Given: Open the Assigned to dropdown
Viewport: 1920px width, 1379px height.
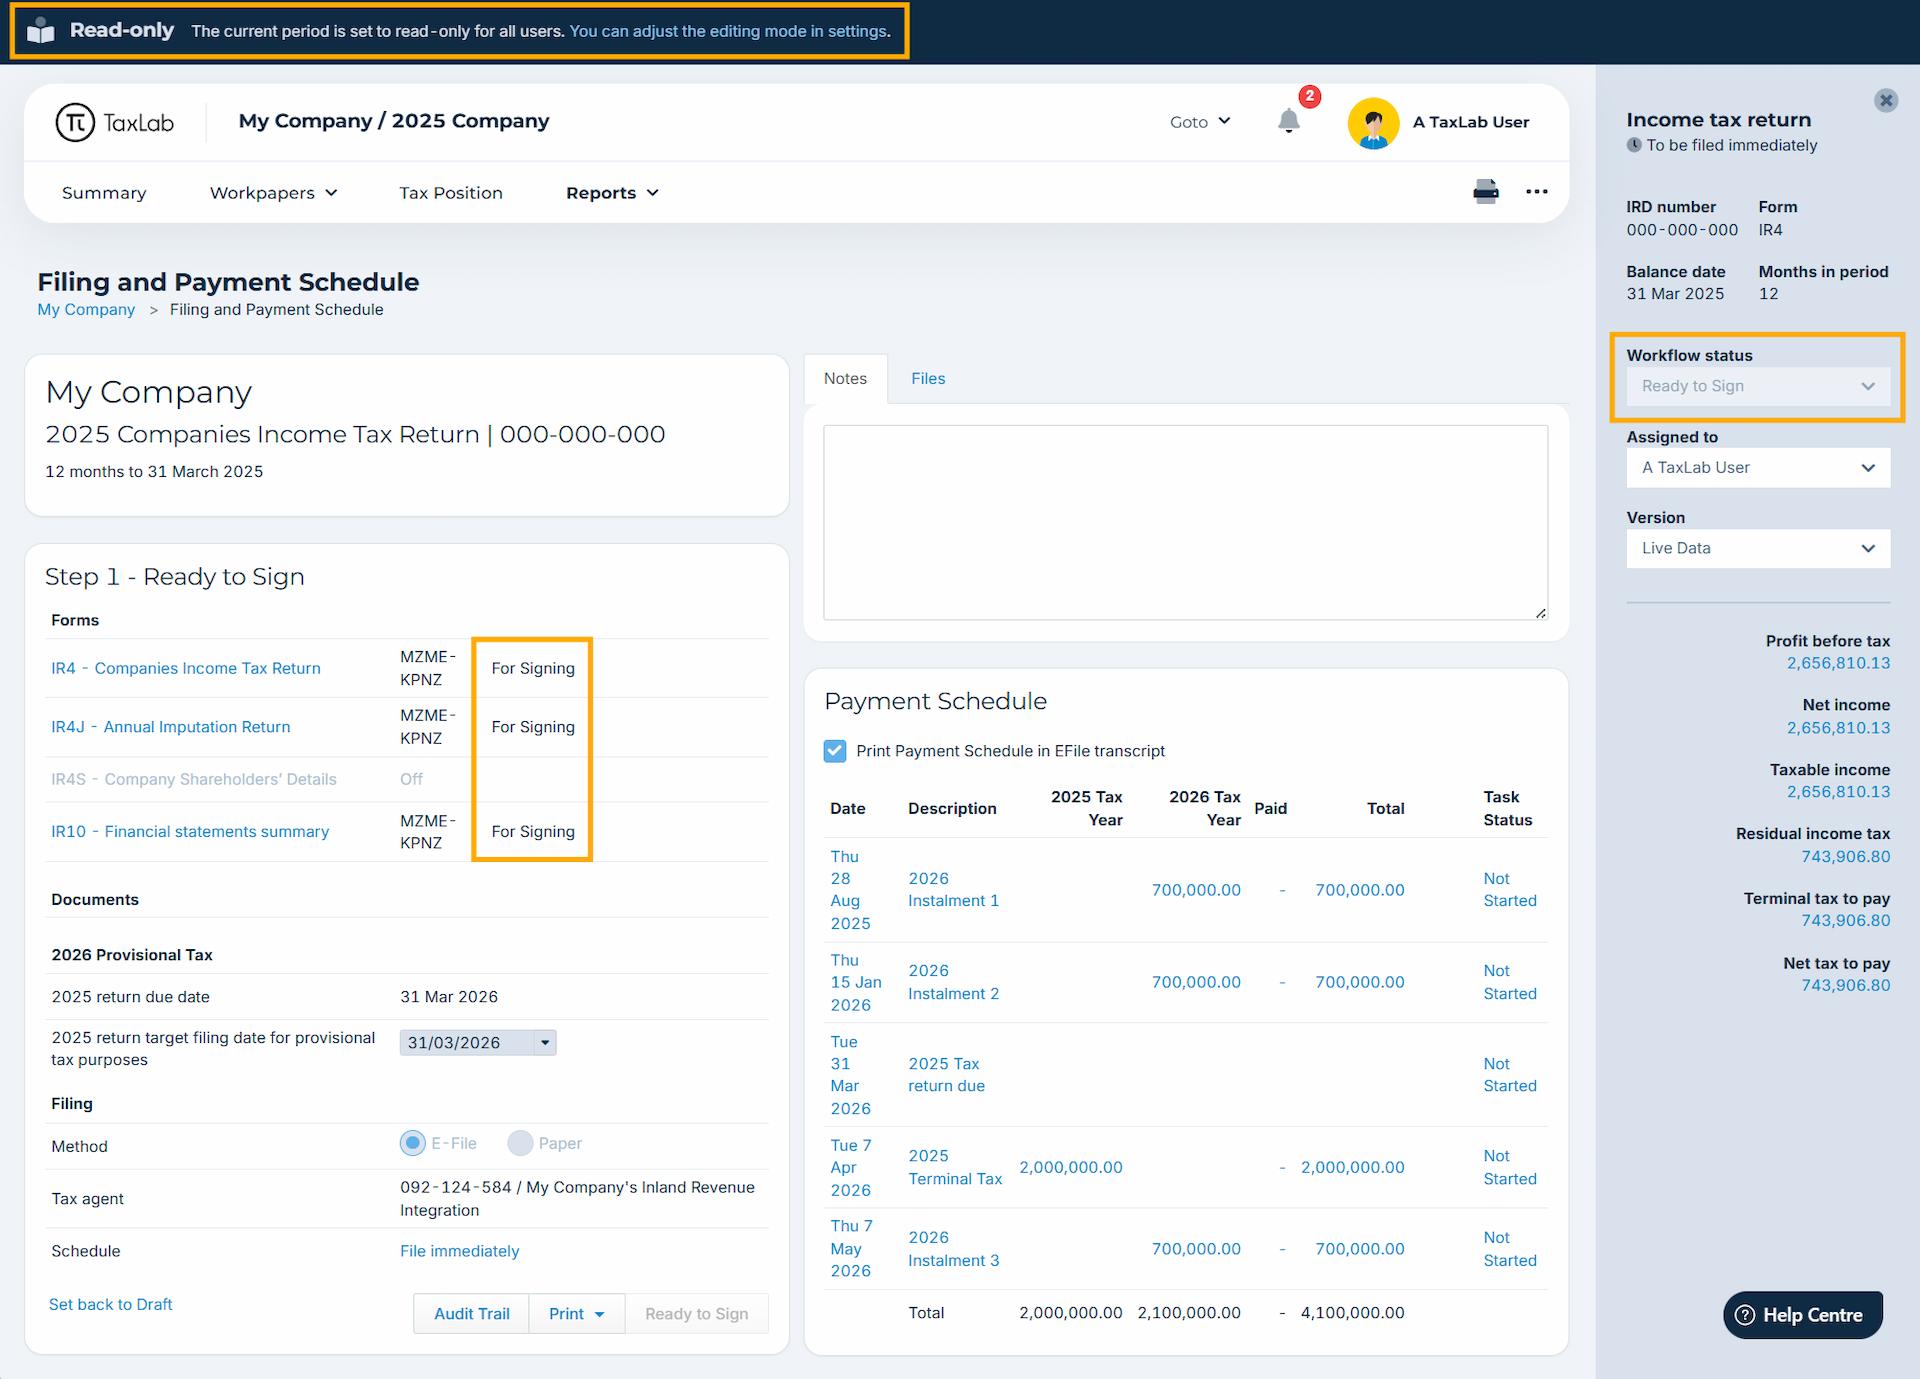Looking at the screenshot, I should 1757,468.
